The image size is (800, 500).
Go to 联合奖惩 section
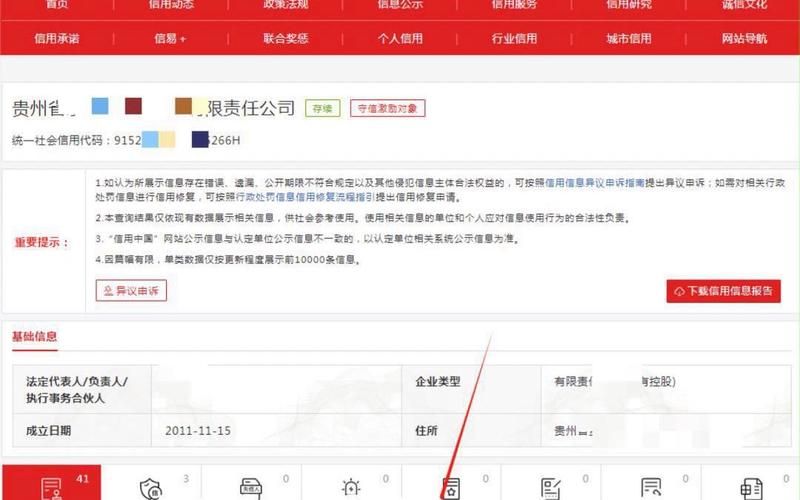point(286,38)
